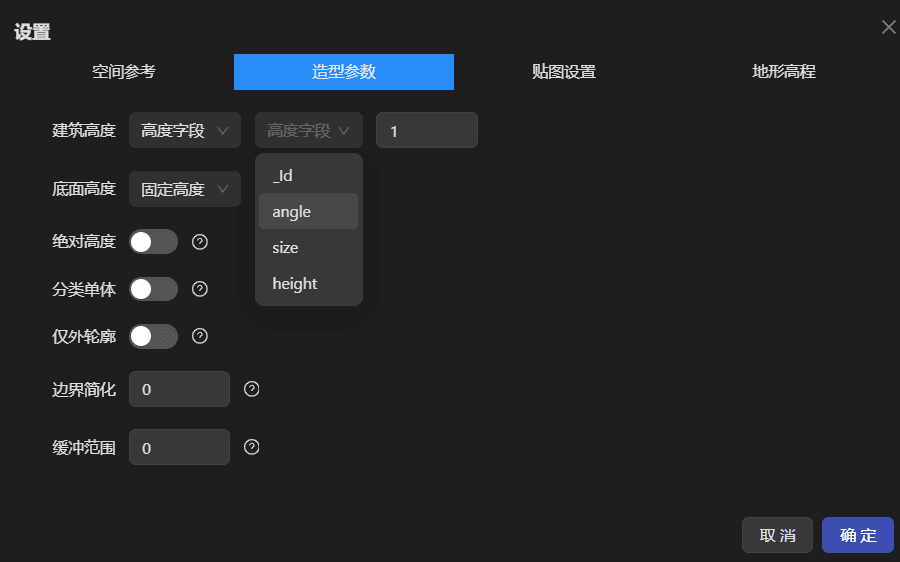Expand the 底面高度 固定高度 dropdown

(x=184, y=189)
